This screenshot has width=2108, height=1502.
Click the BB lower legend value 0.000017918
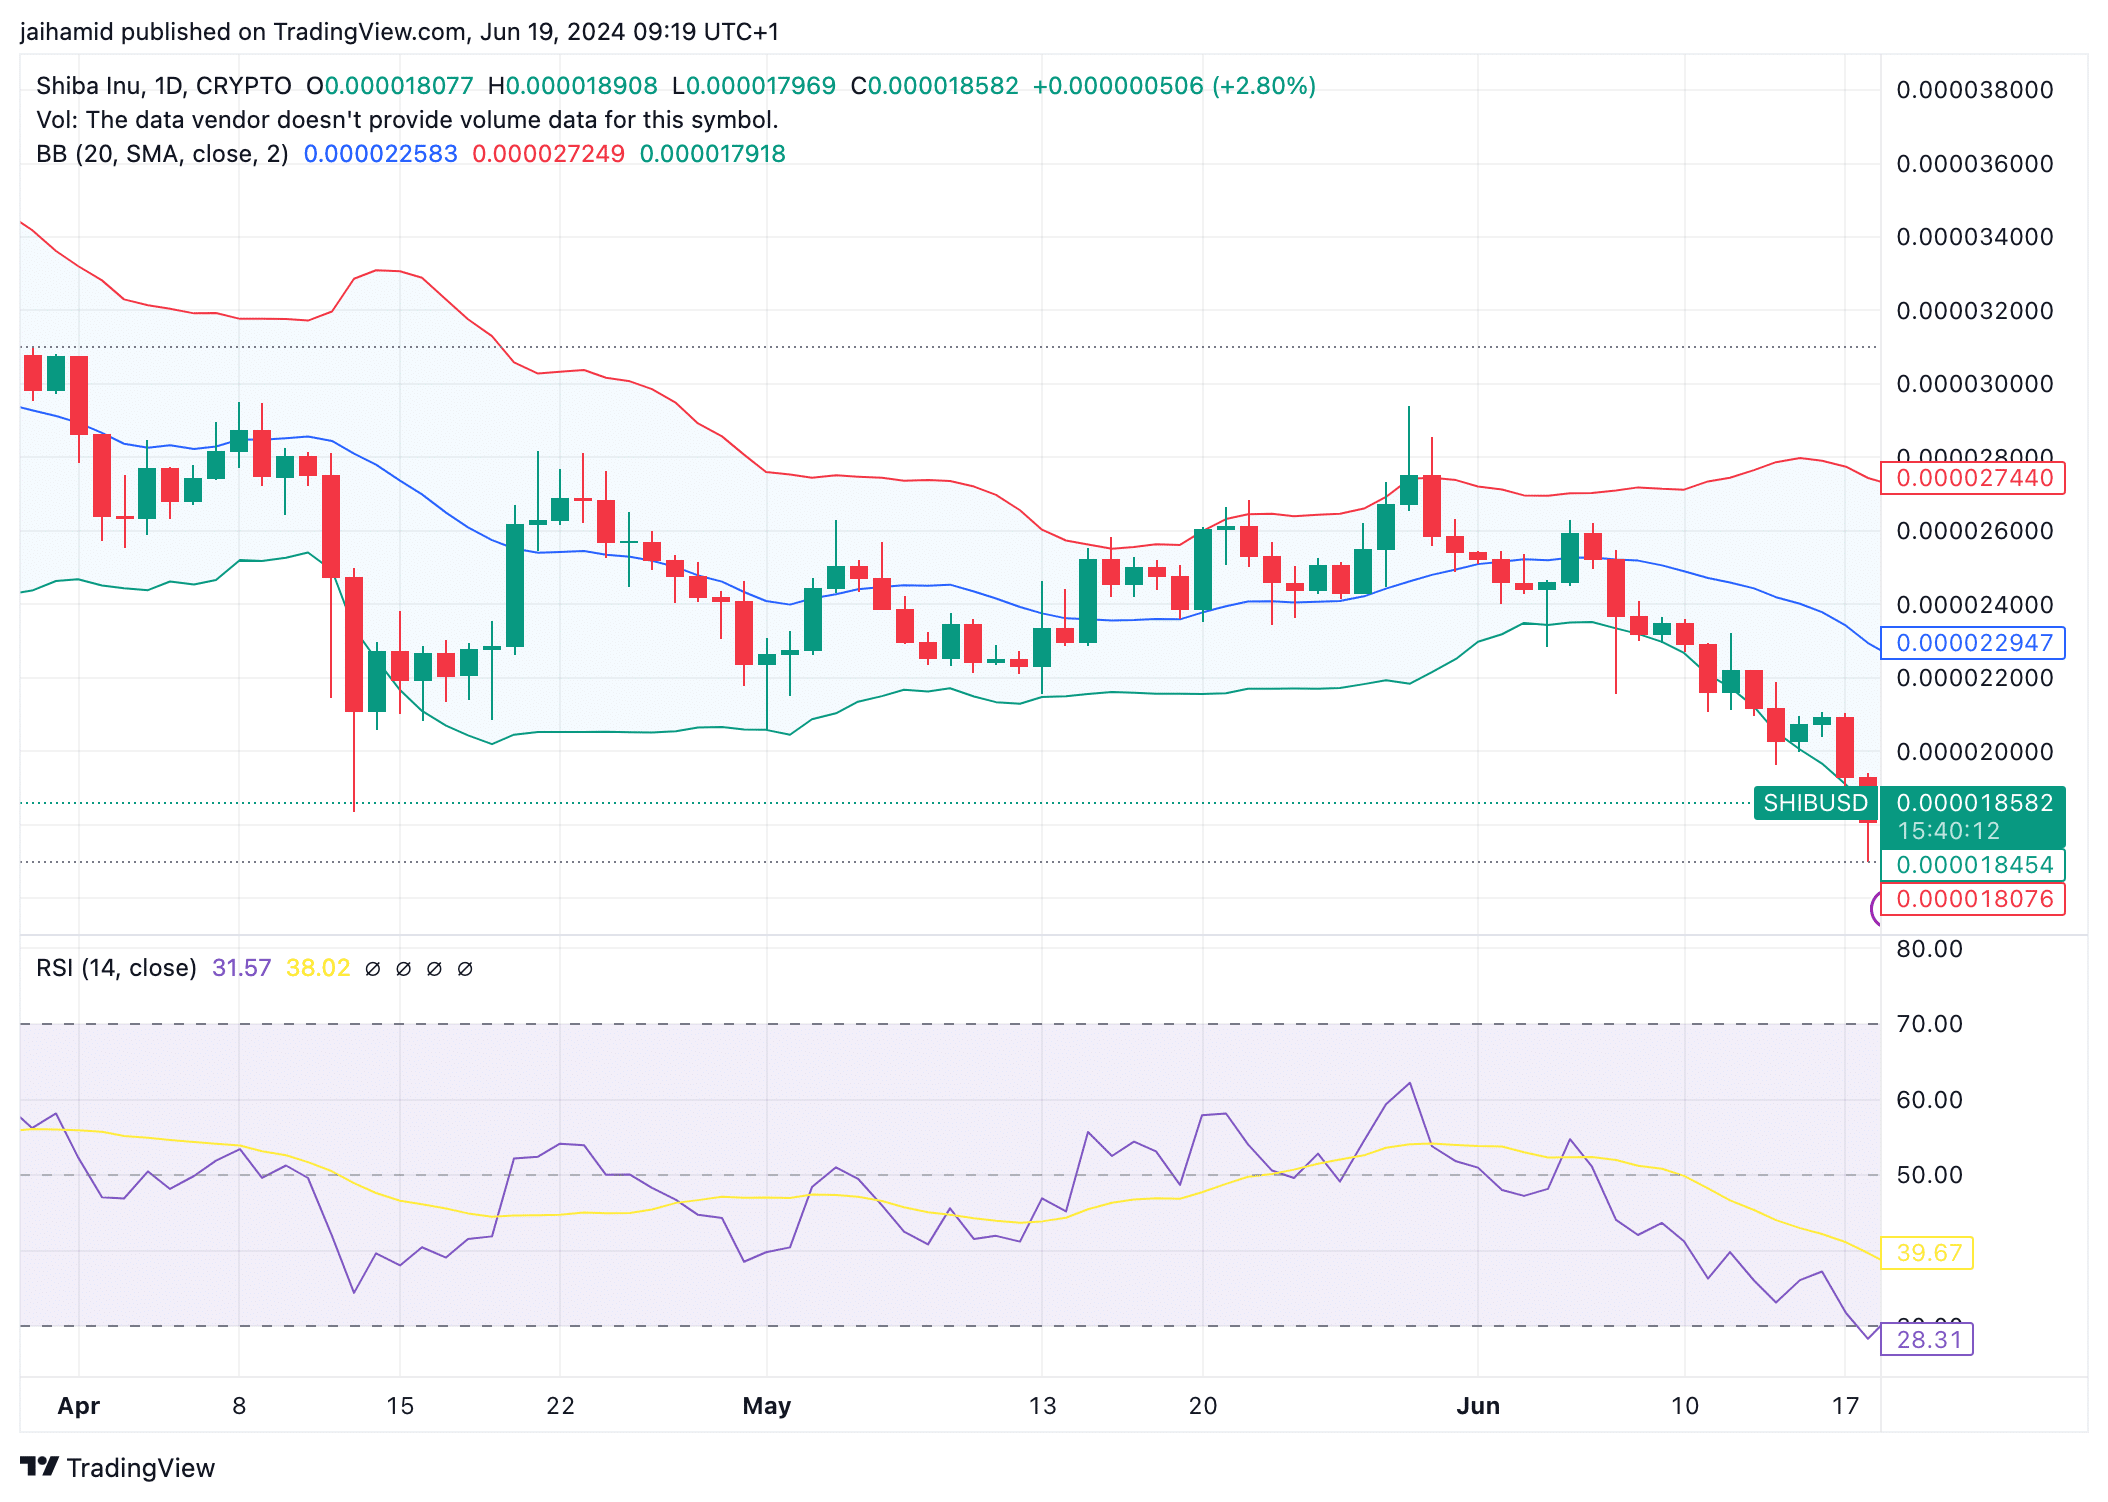[712, 154]
